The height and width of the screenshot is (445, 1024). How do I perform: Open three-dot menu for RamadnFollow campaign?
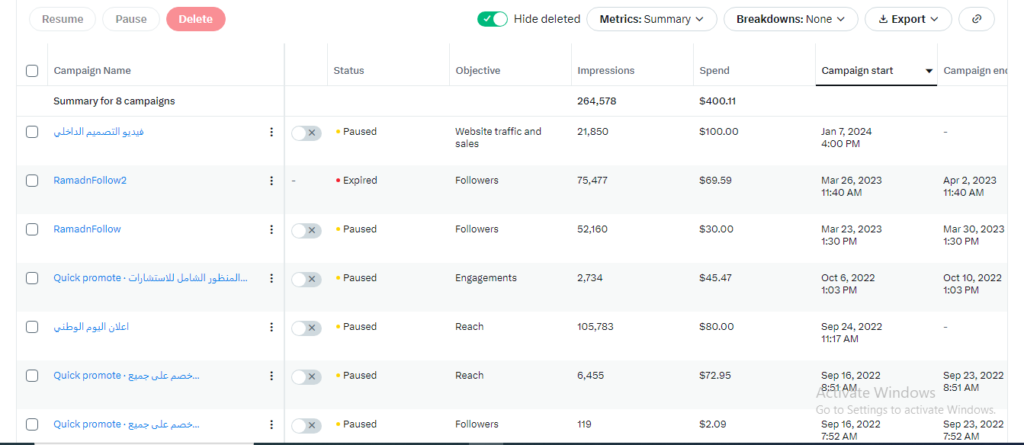271,230
